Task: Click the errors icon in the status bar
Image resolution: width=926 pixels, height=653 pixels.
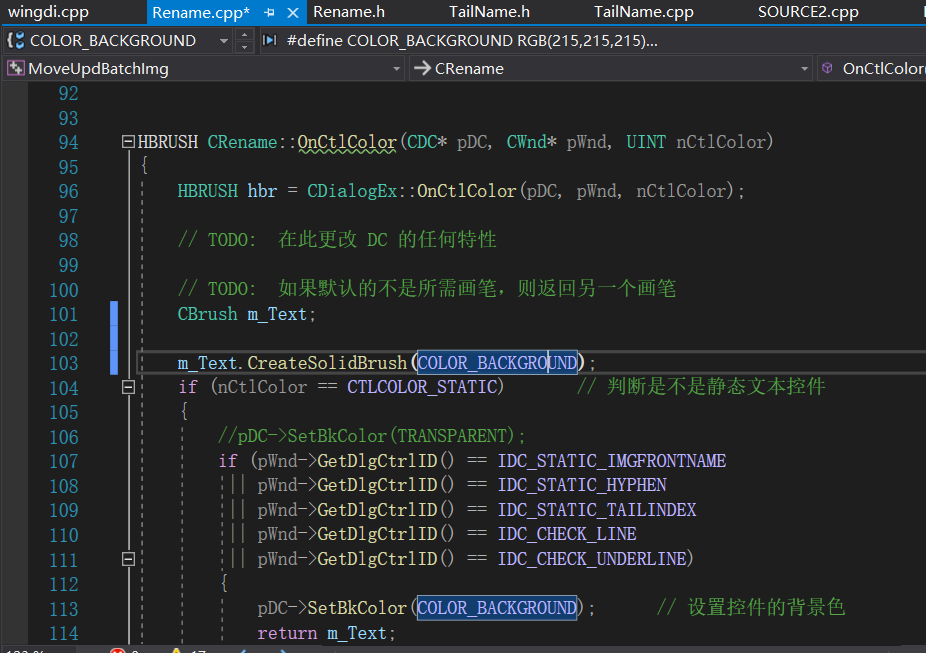Action: [116, 648]
